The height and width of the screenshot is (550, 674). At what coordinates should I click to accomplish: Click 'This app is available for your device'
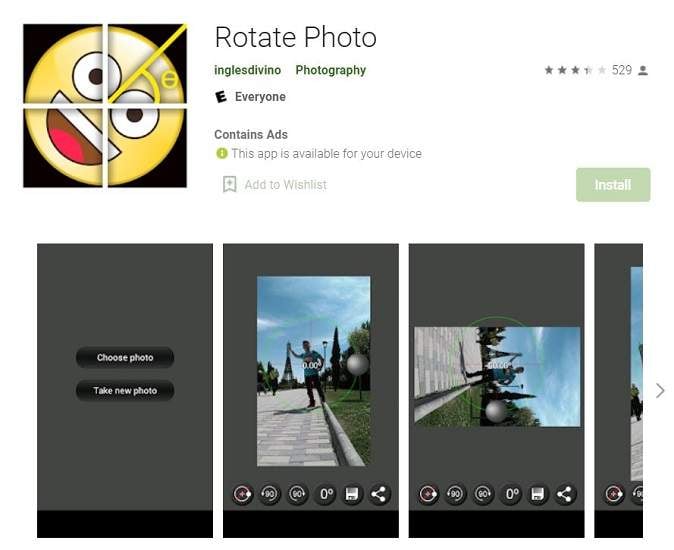(x=327, y=153)
